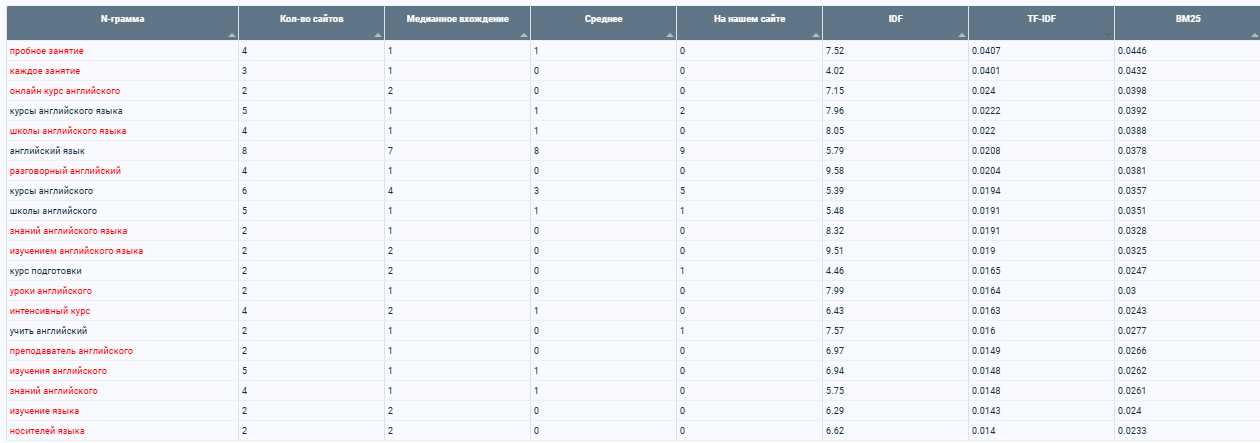Click sort arrow in Кол-во сайтов header
The image size is (1260, 443).
coord(378,36)
